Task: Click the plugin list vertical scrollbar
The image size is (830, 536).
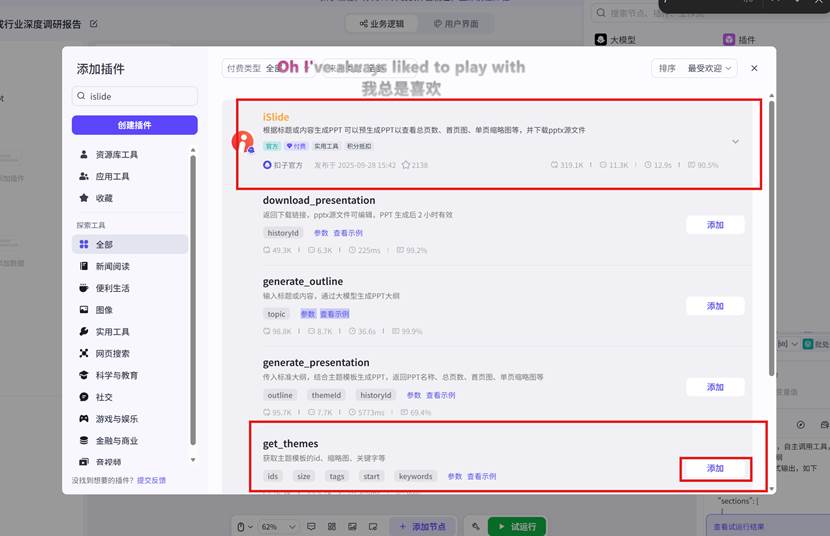Action: 771,237
